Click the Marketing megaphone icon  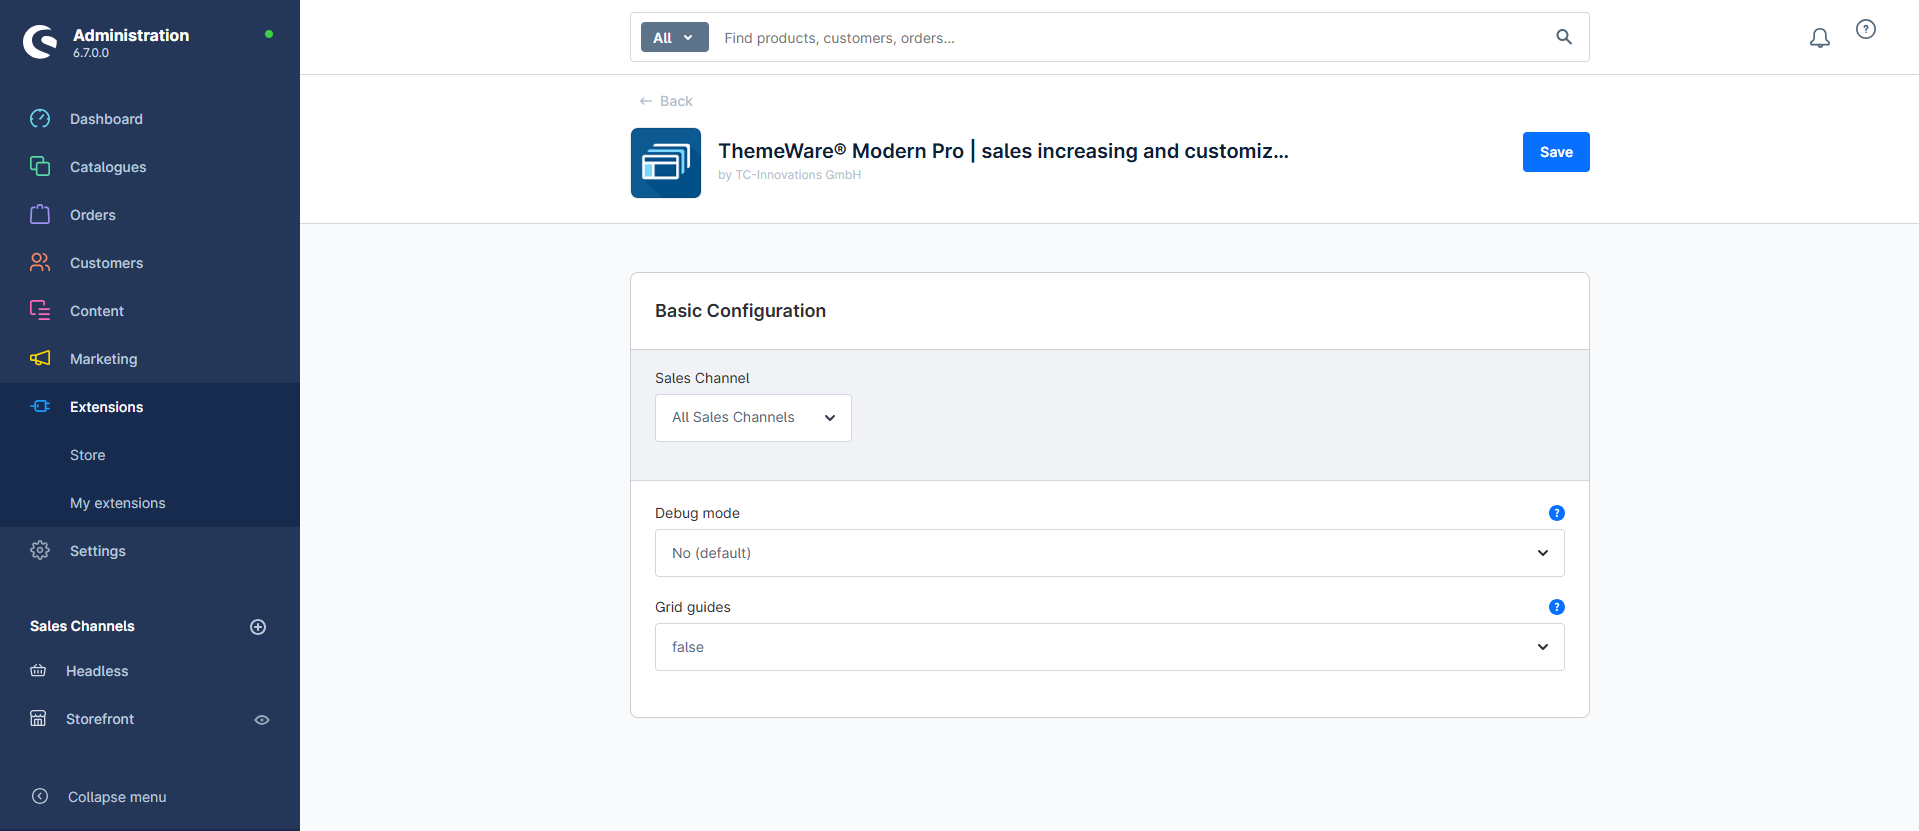[40, 359]
